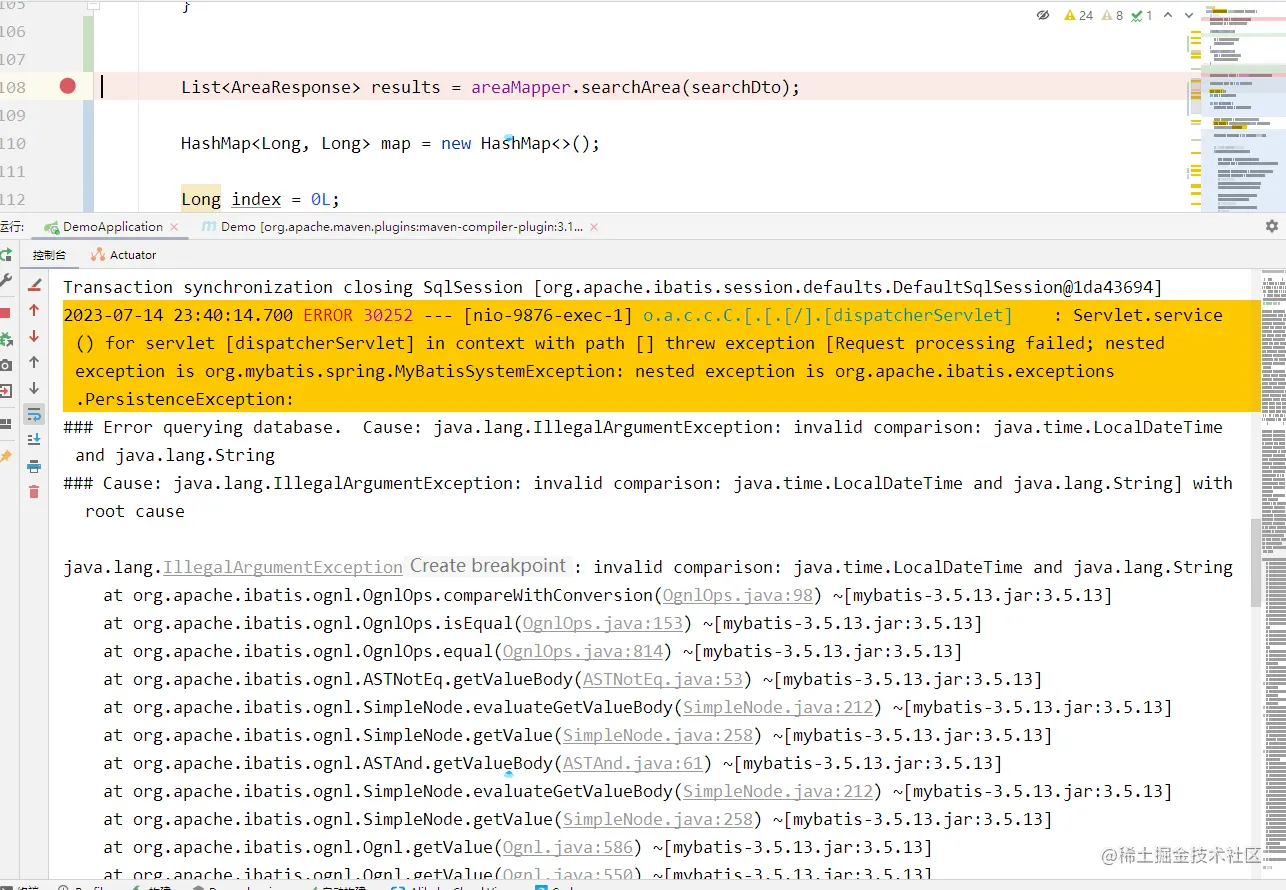Click the green checkmark typo indicator
The image size is (1286, 890).
[1142, 15]
